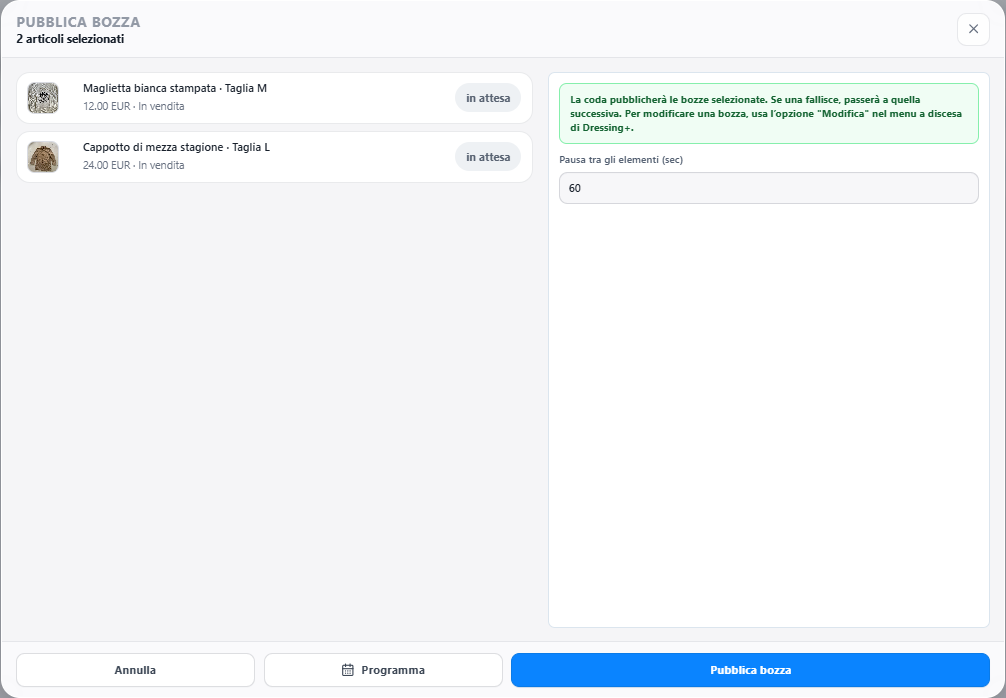Click the empty area below the article list
This screenshot has width=1006, height=698.
pos(275,411)
